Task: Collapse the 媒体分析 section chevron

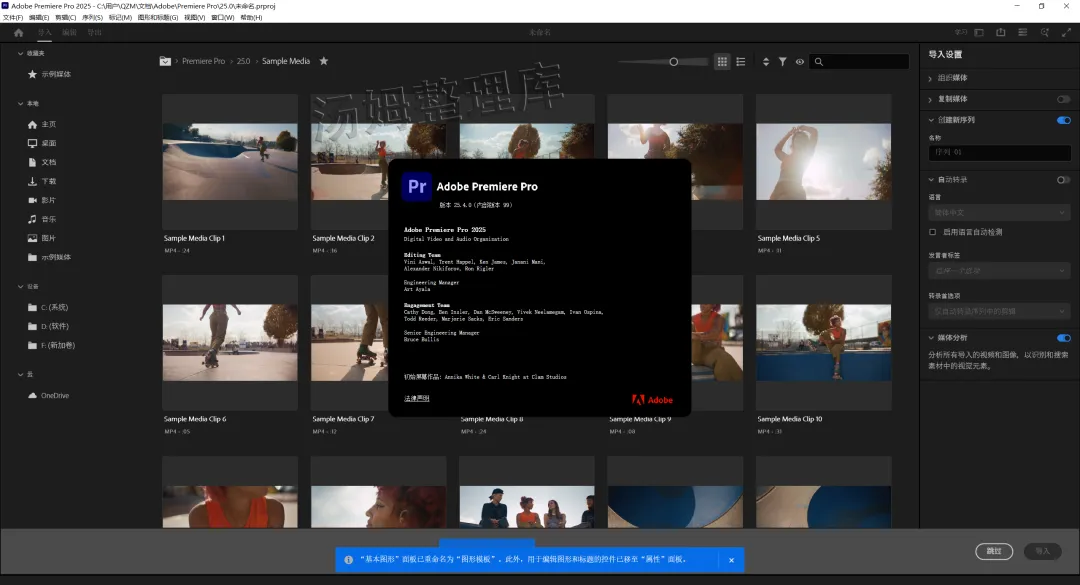Action: [x=931, y=338]
